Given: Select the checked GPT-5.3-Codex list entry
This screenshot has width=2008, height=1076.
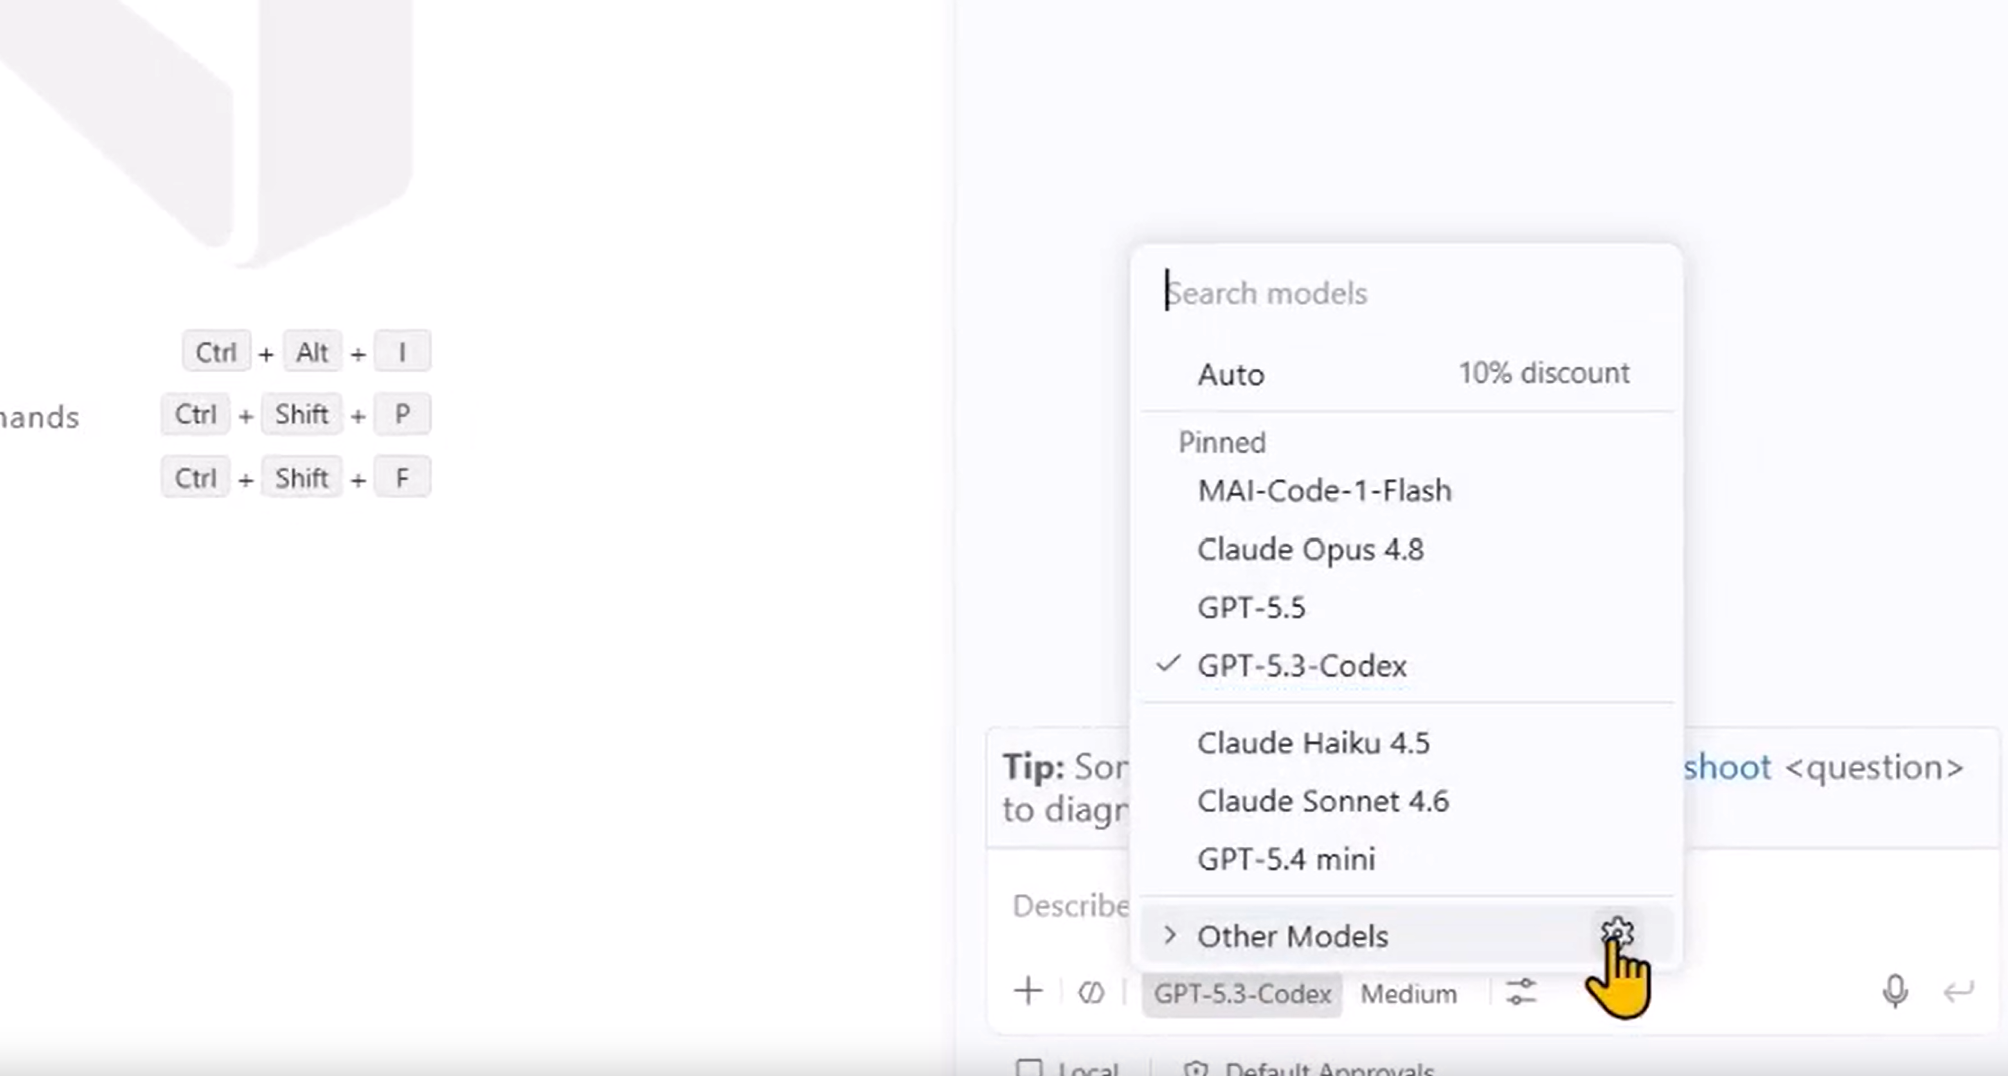Looking at the screenshot, I should [1407, 666].
